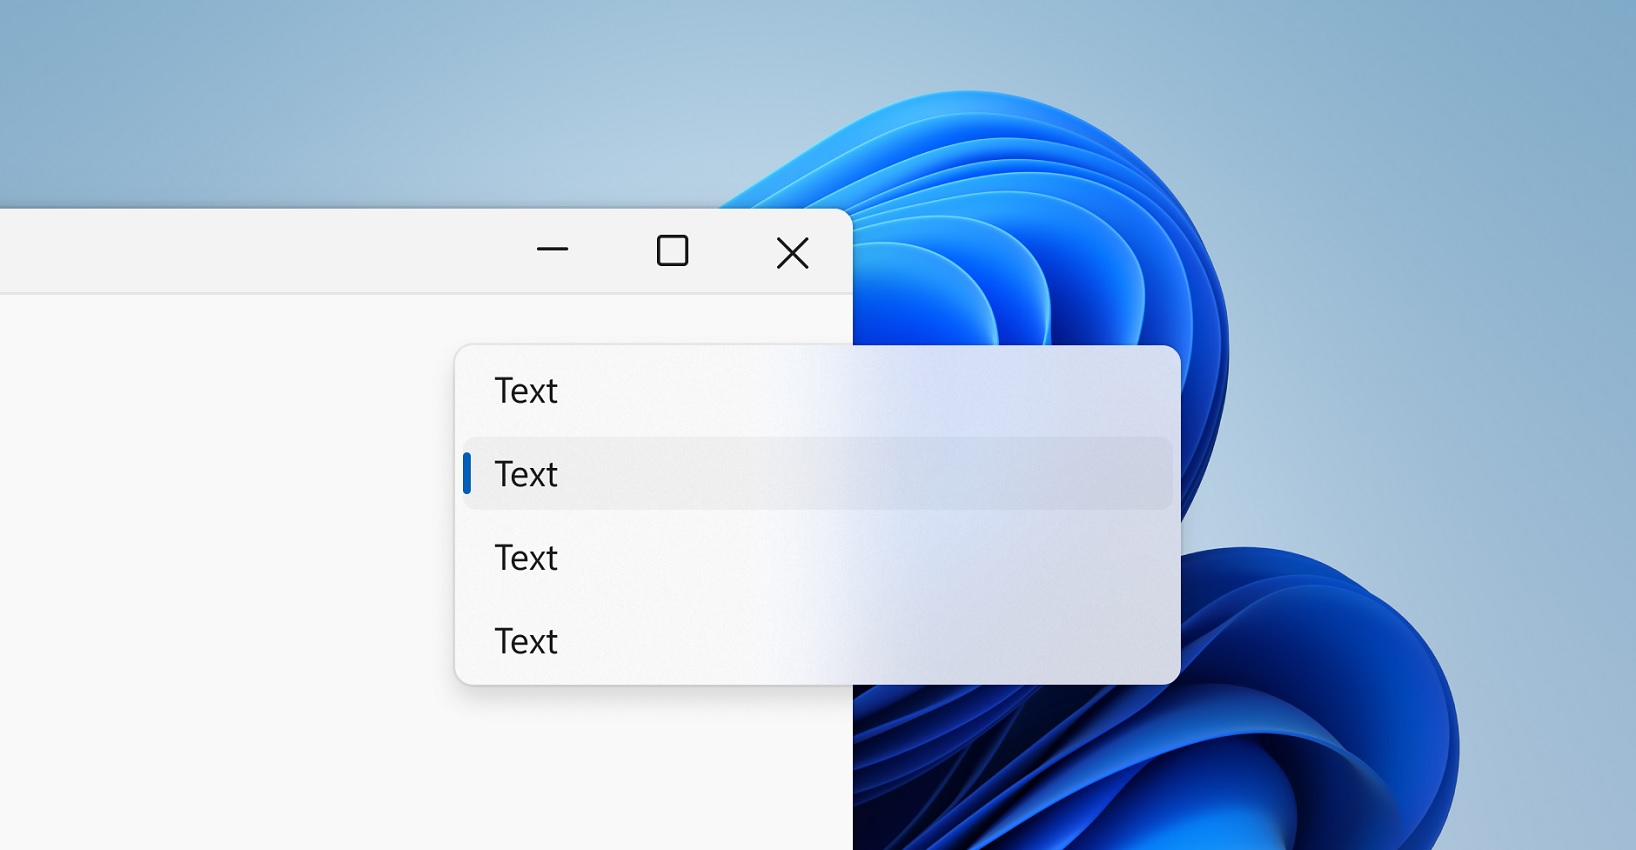Click the right side of the bottom menu row
This screenshot has height=850, width=1636.
[x=1050, y=641]
